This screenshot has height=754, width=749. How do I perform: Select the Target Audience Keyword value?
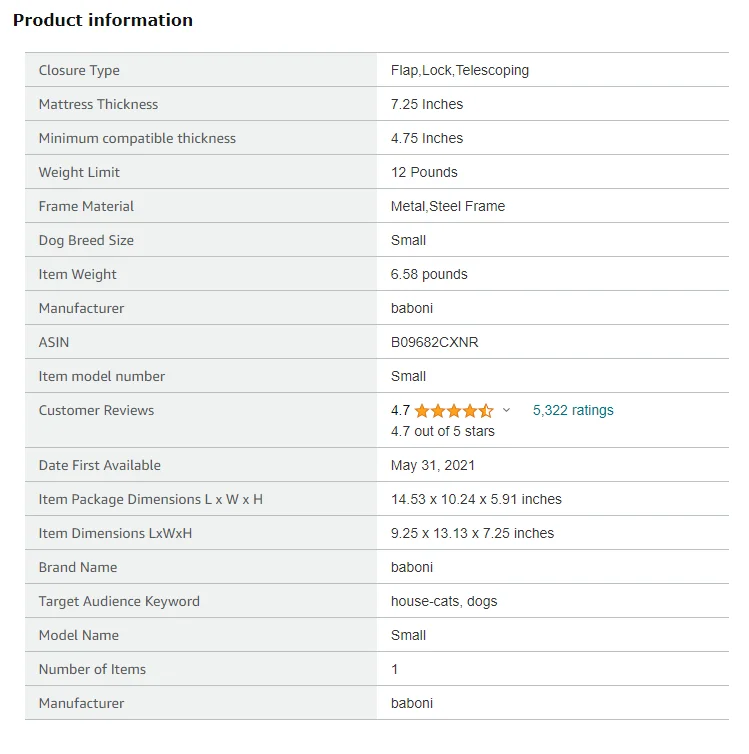(x=444, y=601)
